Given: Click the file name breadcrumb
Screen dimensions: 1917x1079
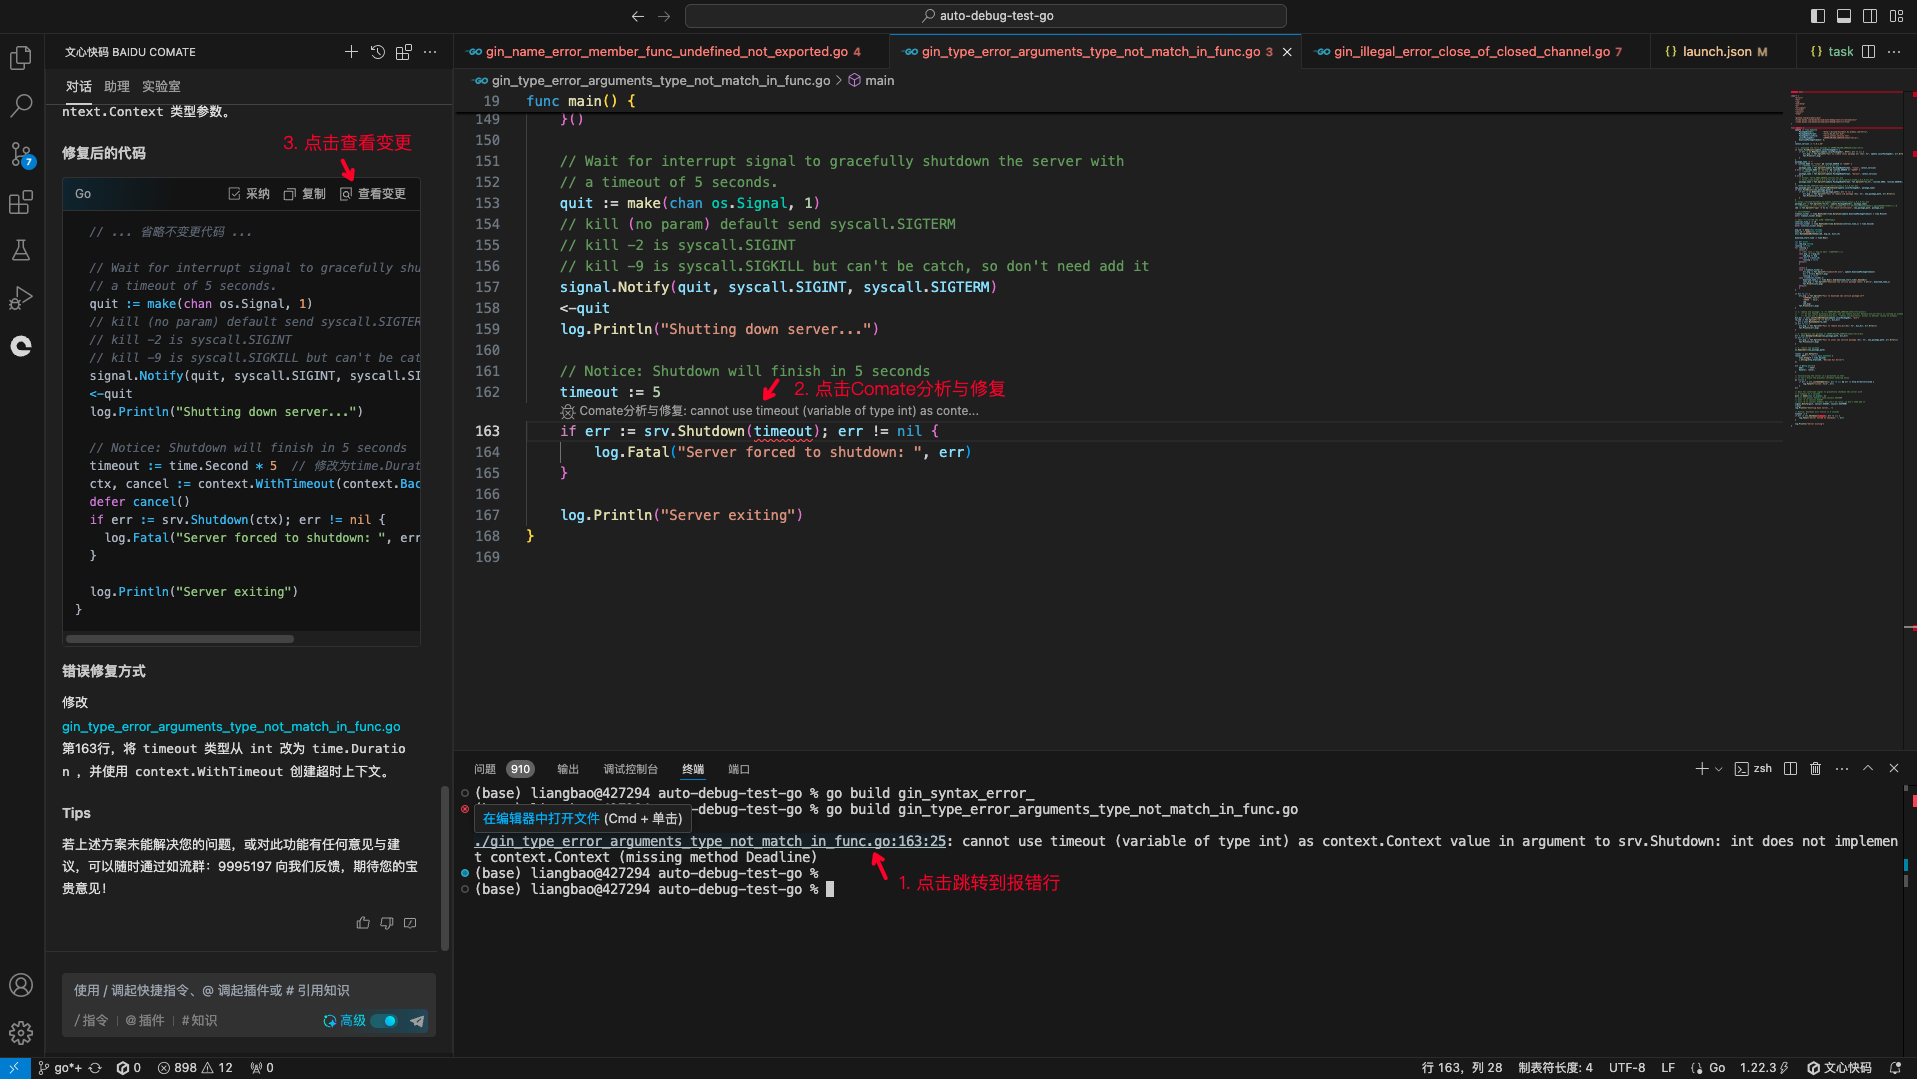Looking at the screenshot, I should click(x=652, y=81).
